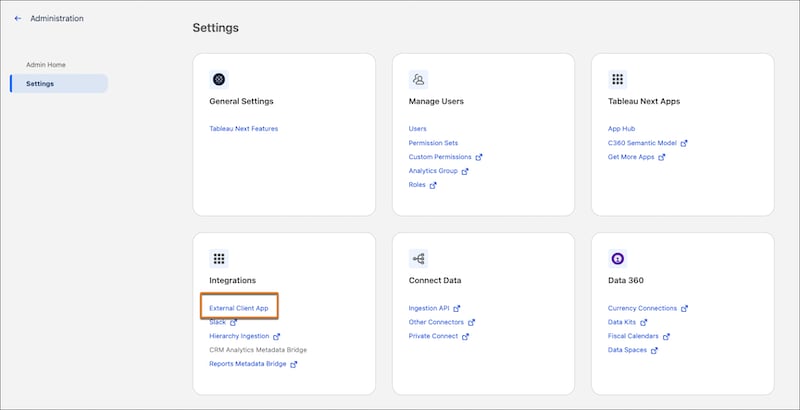
Task: Click external-link icon beside Fiscal Calendars
Action: (666, 337)
